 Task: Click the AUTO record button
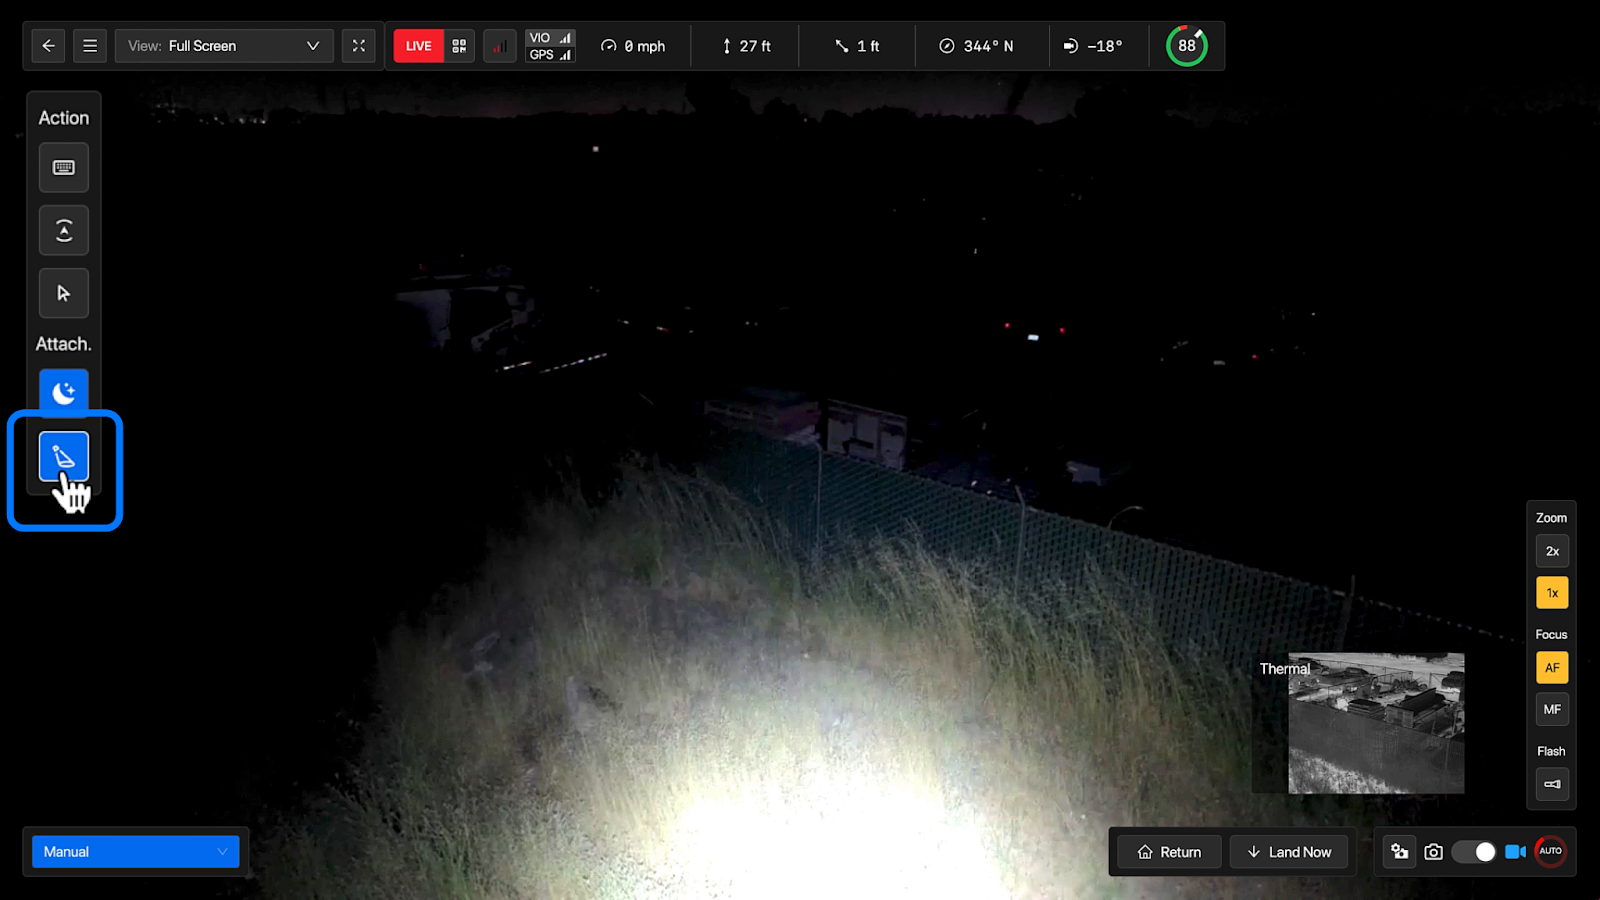click(1551, 851)
